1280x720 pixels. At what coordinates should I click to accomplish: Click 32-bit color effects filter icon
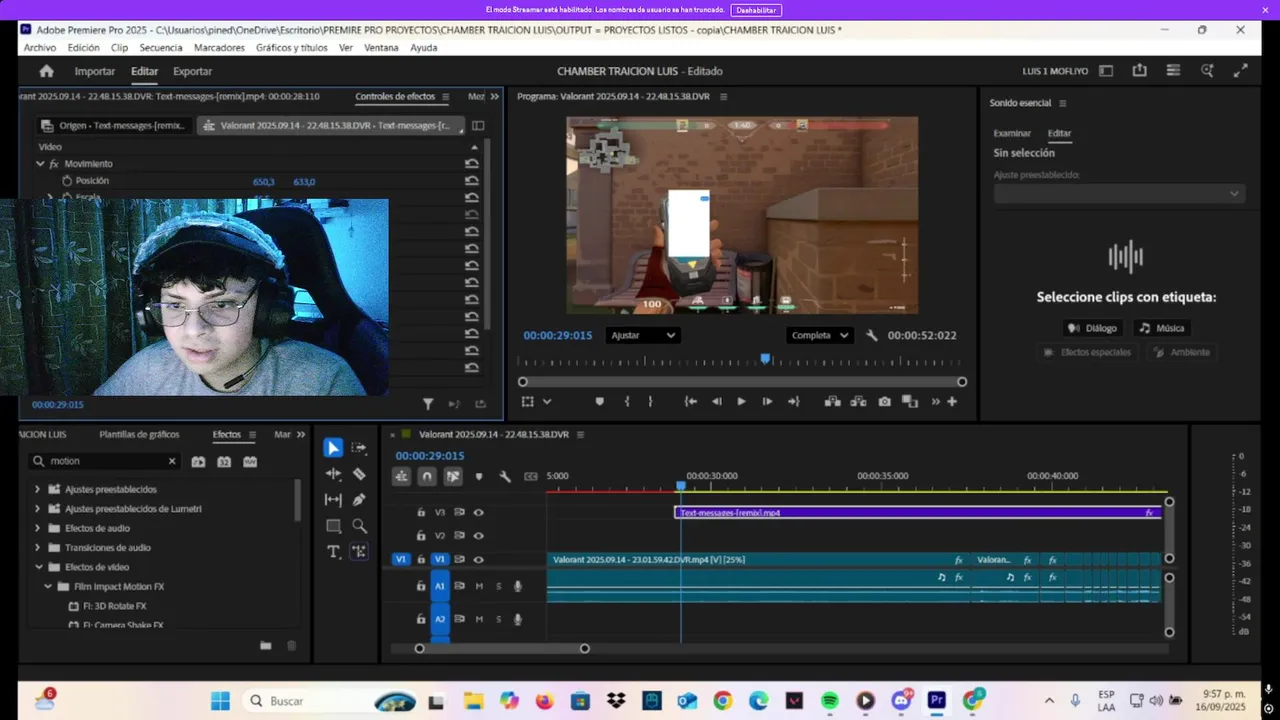tap(224, 462)
